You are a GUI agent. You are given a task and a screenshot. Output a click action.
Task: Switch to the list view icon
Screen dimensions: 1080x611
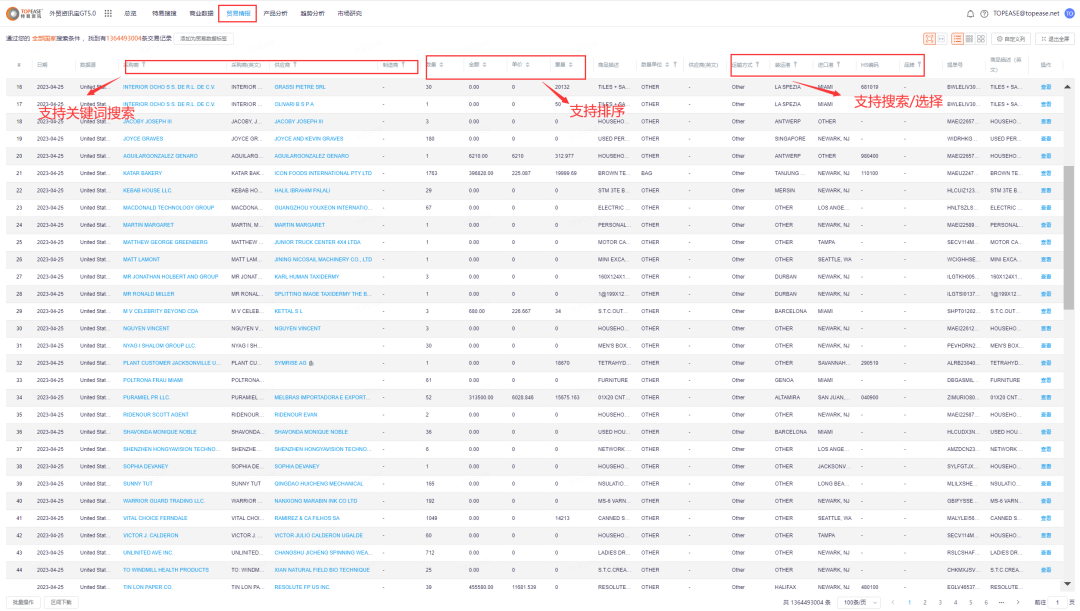957,39
